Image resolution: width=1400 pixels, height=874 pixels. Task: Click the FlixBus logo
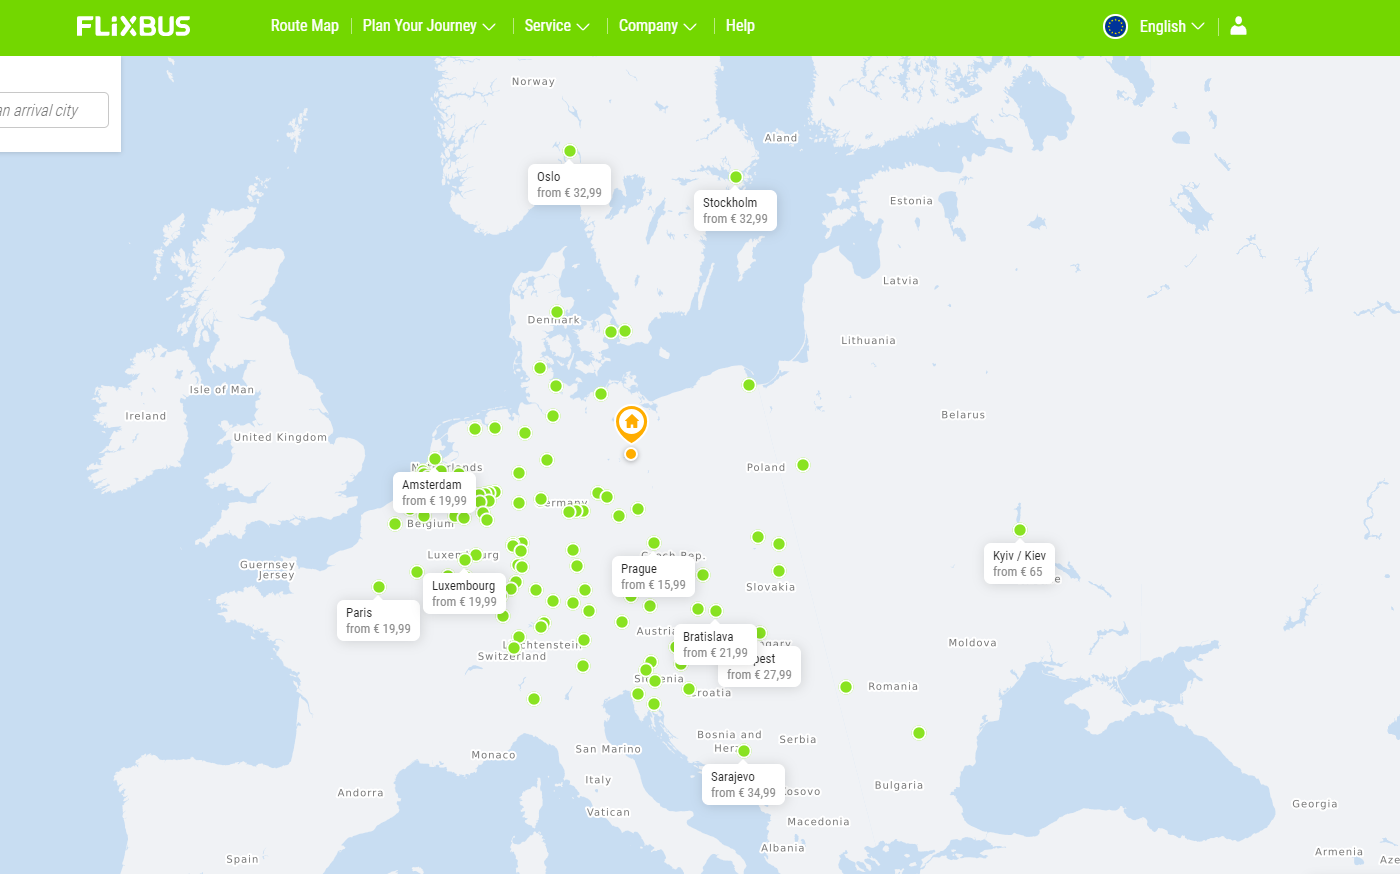[x=133, y=26]
